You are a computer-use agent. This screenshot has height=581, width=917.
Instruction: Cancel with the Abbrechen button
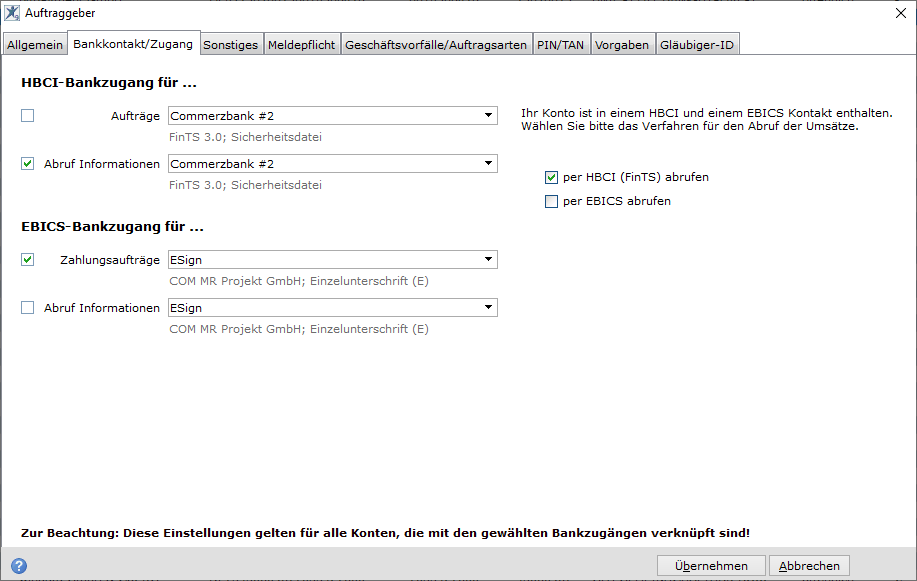(x=809, y=566)
